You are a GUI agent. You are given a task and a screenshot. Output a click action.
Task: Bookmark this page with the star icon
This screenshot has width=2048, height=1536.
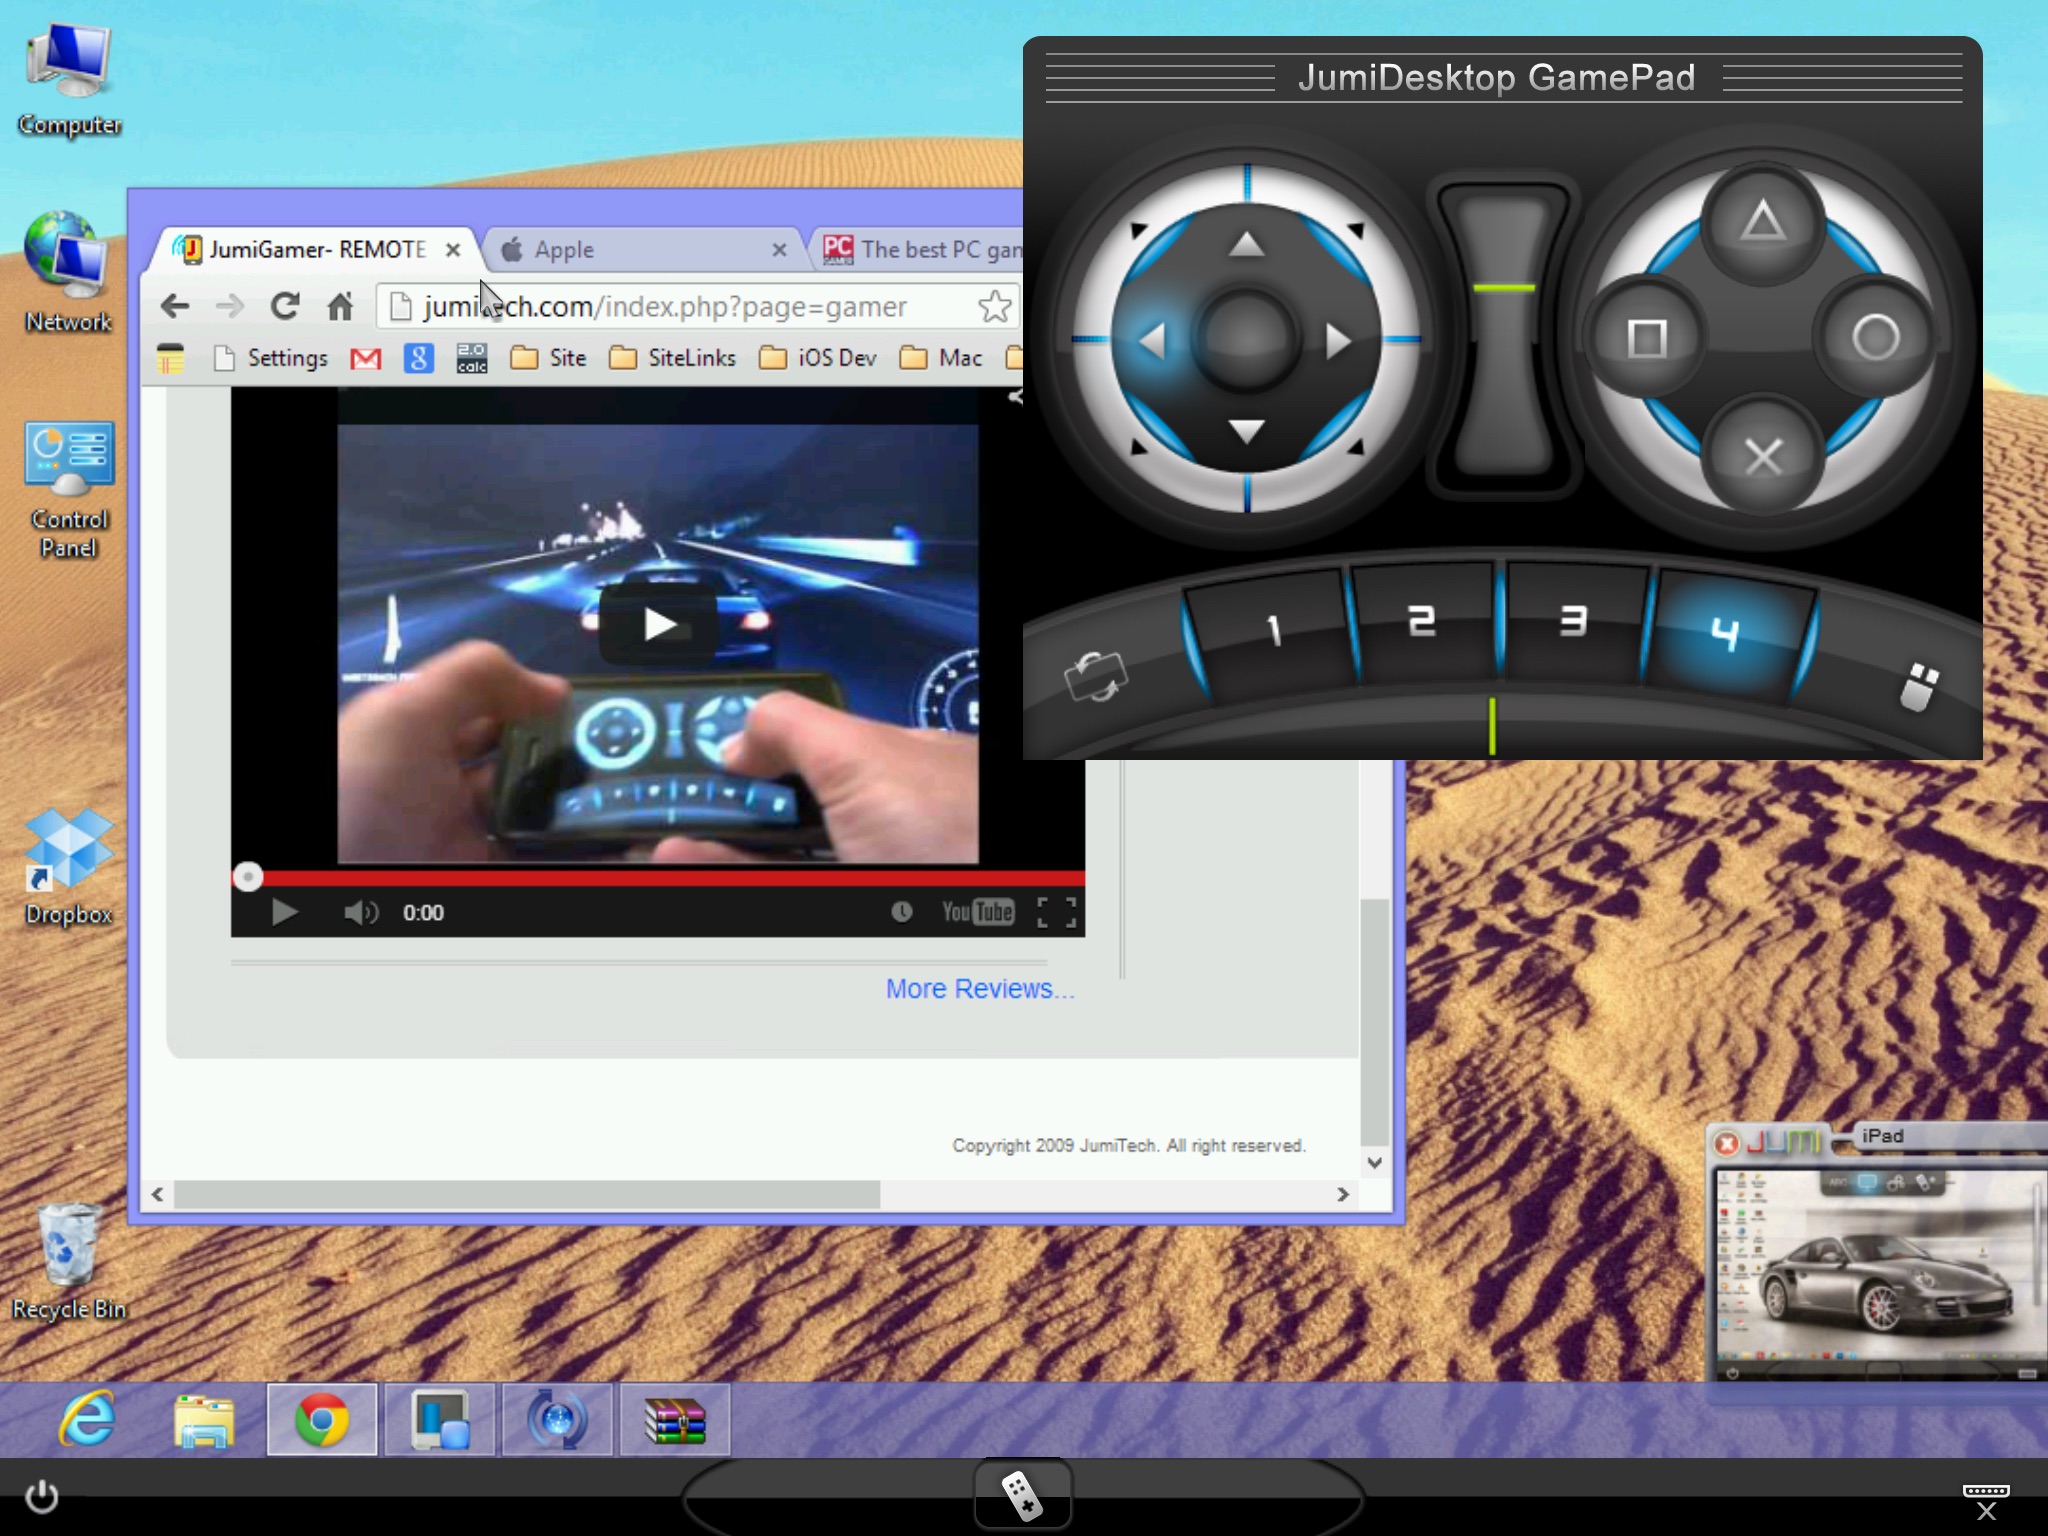(994, 306)
